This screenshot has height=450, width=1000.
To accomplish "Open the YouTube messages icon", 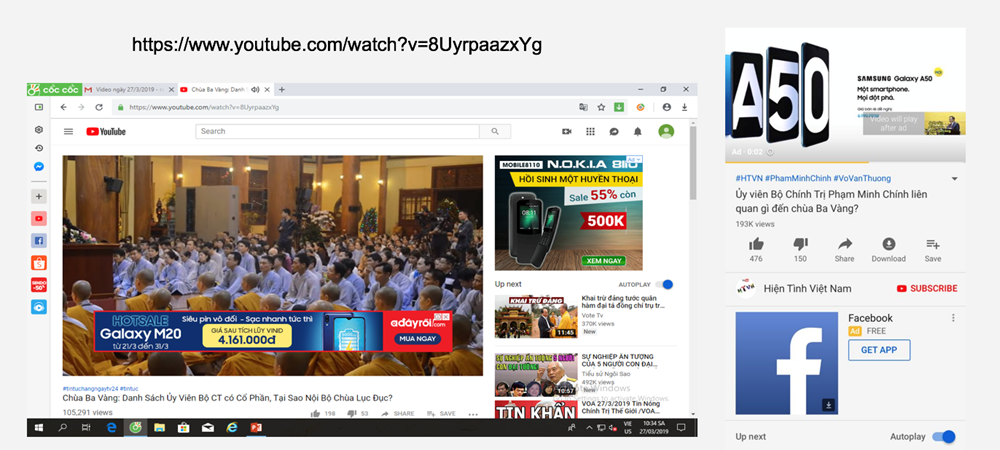I will [x=614, y=131].
